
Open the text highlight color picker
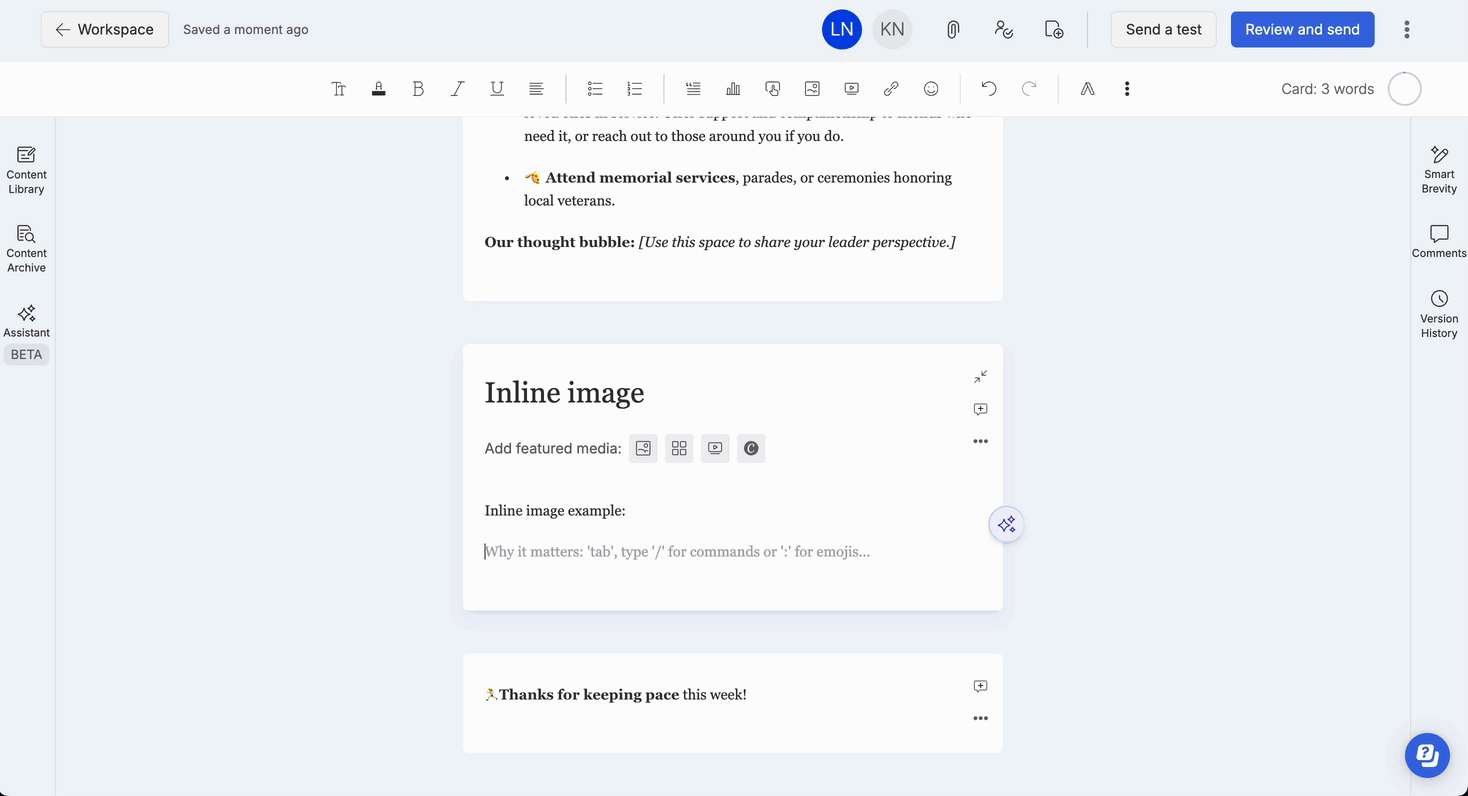pyautogui.click(x=378, y=89)
